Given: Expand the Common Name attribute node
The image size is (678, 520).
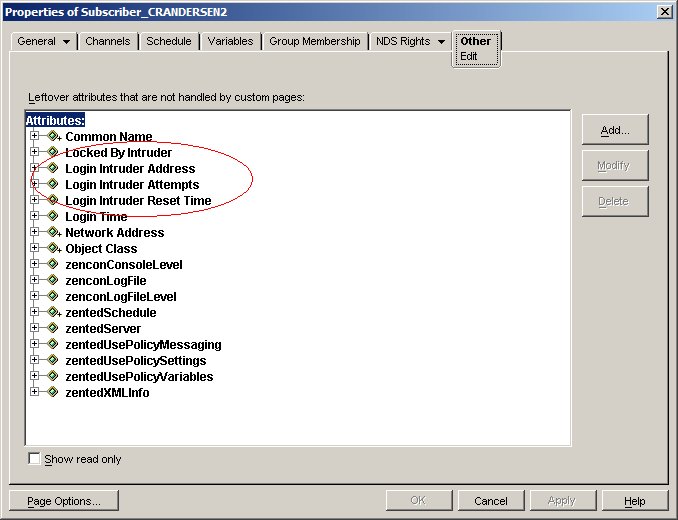Looking at the screenshot, I should (35, 136).
